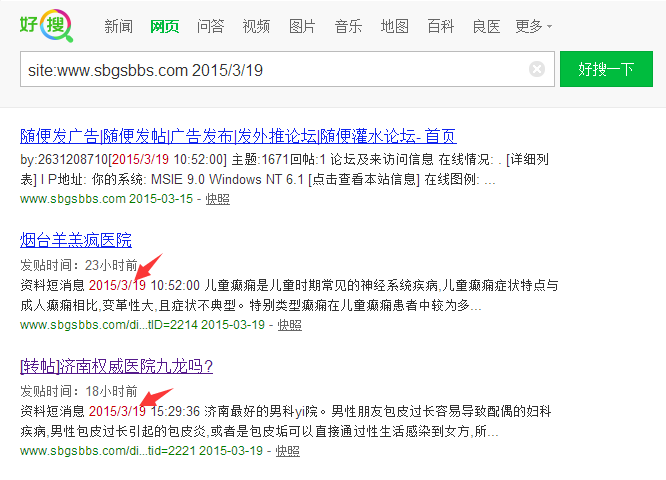Viewport: 666px width, 480px height.
Task: Select the active 网页 tab
Action: point(164,26)
